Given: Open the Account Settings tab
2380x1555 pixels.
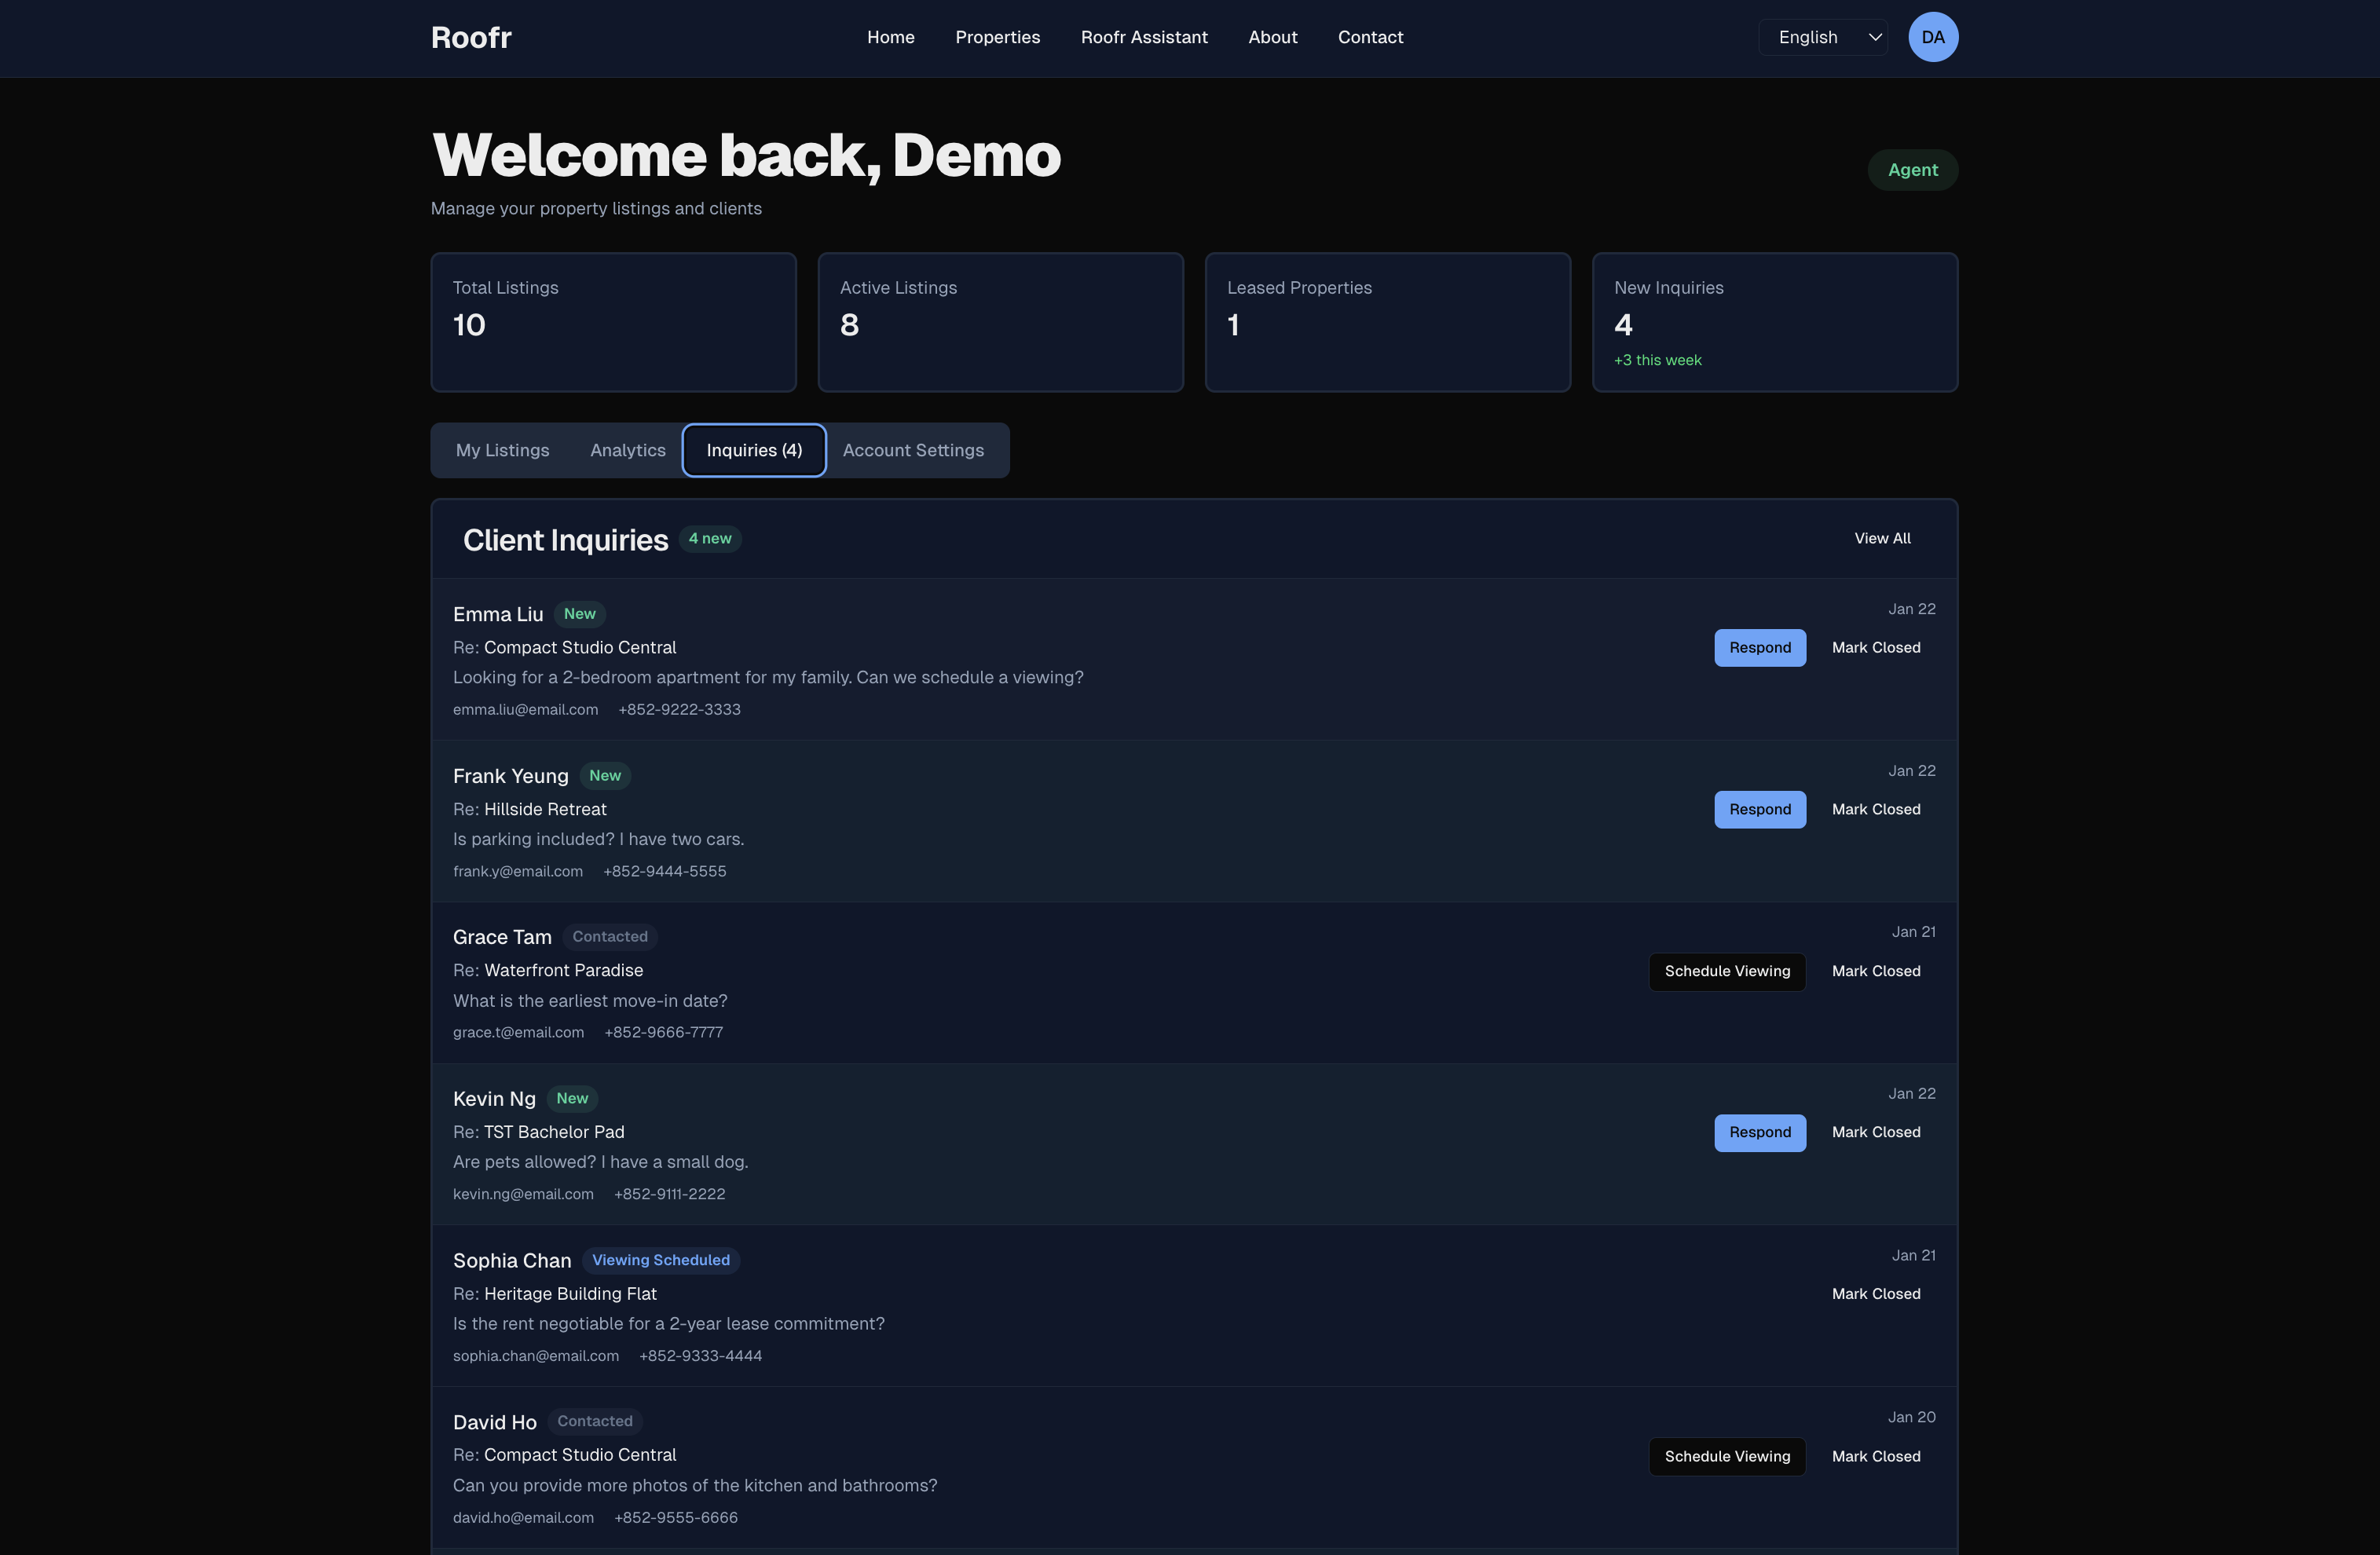Looking at the screenshot, I should [x=912, y=450].
